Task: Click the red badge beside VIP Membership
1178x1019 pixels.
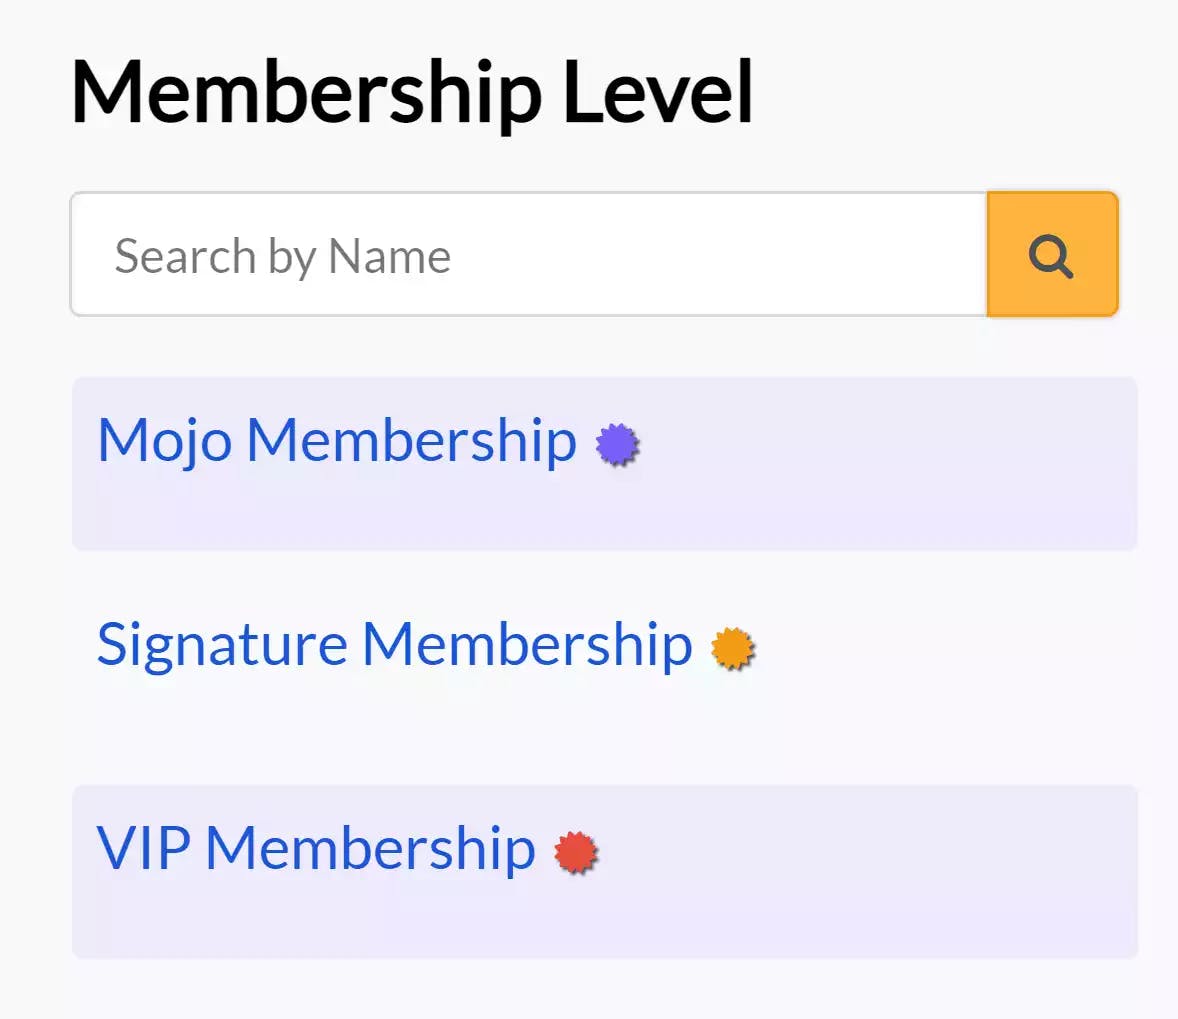Action: click(x=576, y=853)
